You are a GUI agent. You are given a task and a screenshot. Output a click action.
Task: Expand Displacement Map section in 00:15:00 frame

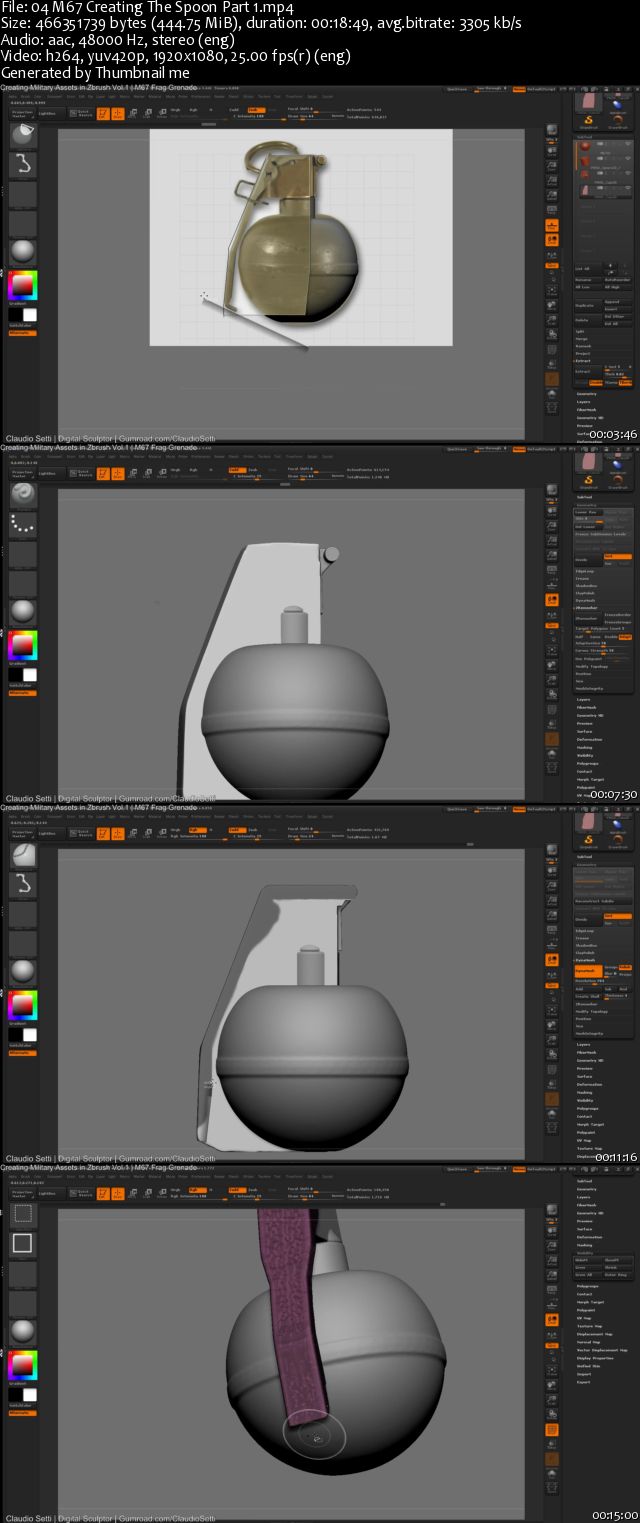click(x=594, y=1334)
